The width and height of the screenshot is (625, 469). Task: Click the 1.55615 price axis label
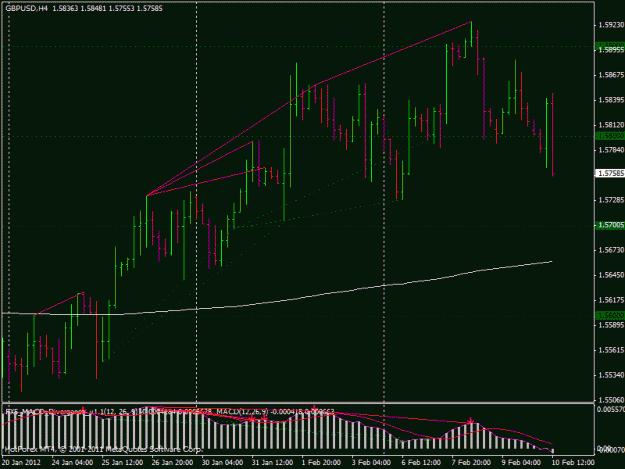(611, 350)
